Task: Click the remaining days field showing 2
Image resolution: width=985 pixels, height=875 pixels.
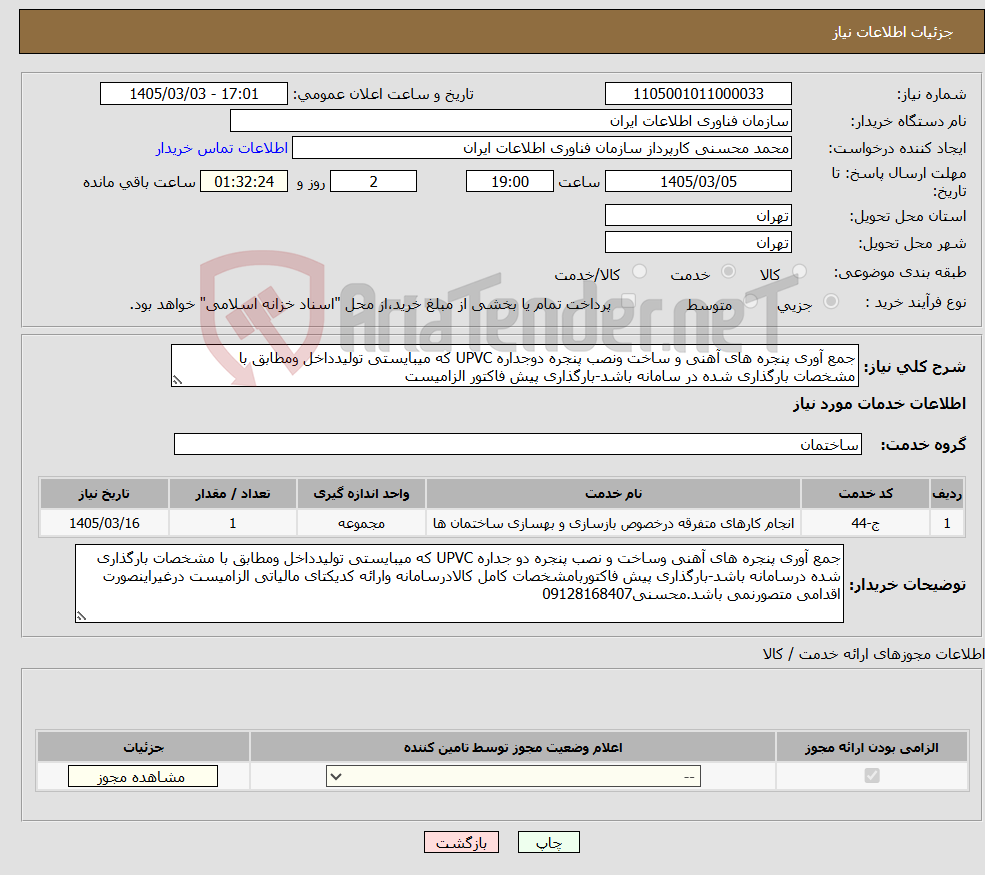Action: 373,182
